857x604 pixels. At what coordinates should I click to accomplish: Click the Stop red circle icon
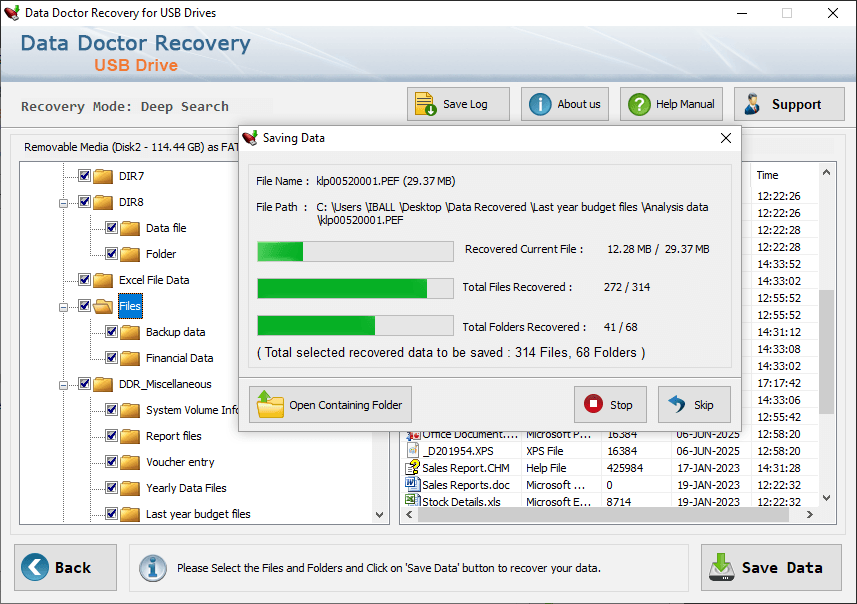click(593, 404)
